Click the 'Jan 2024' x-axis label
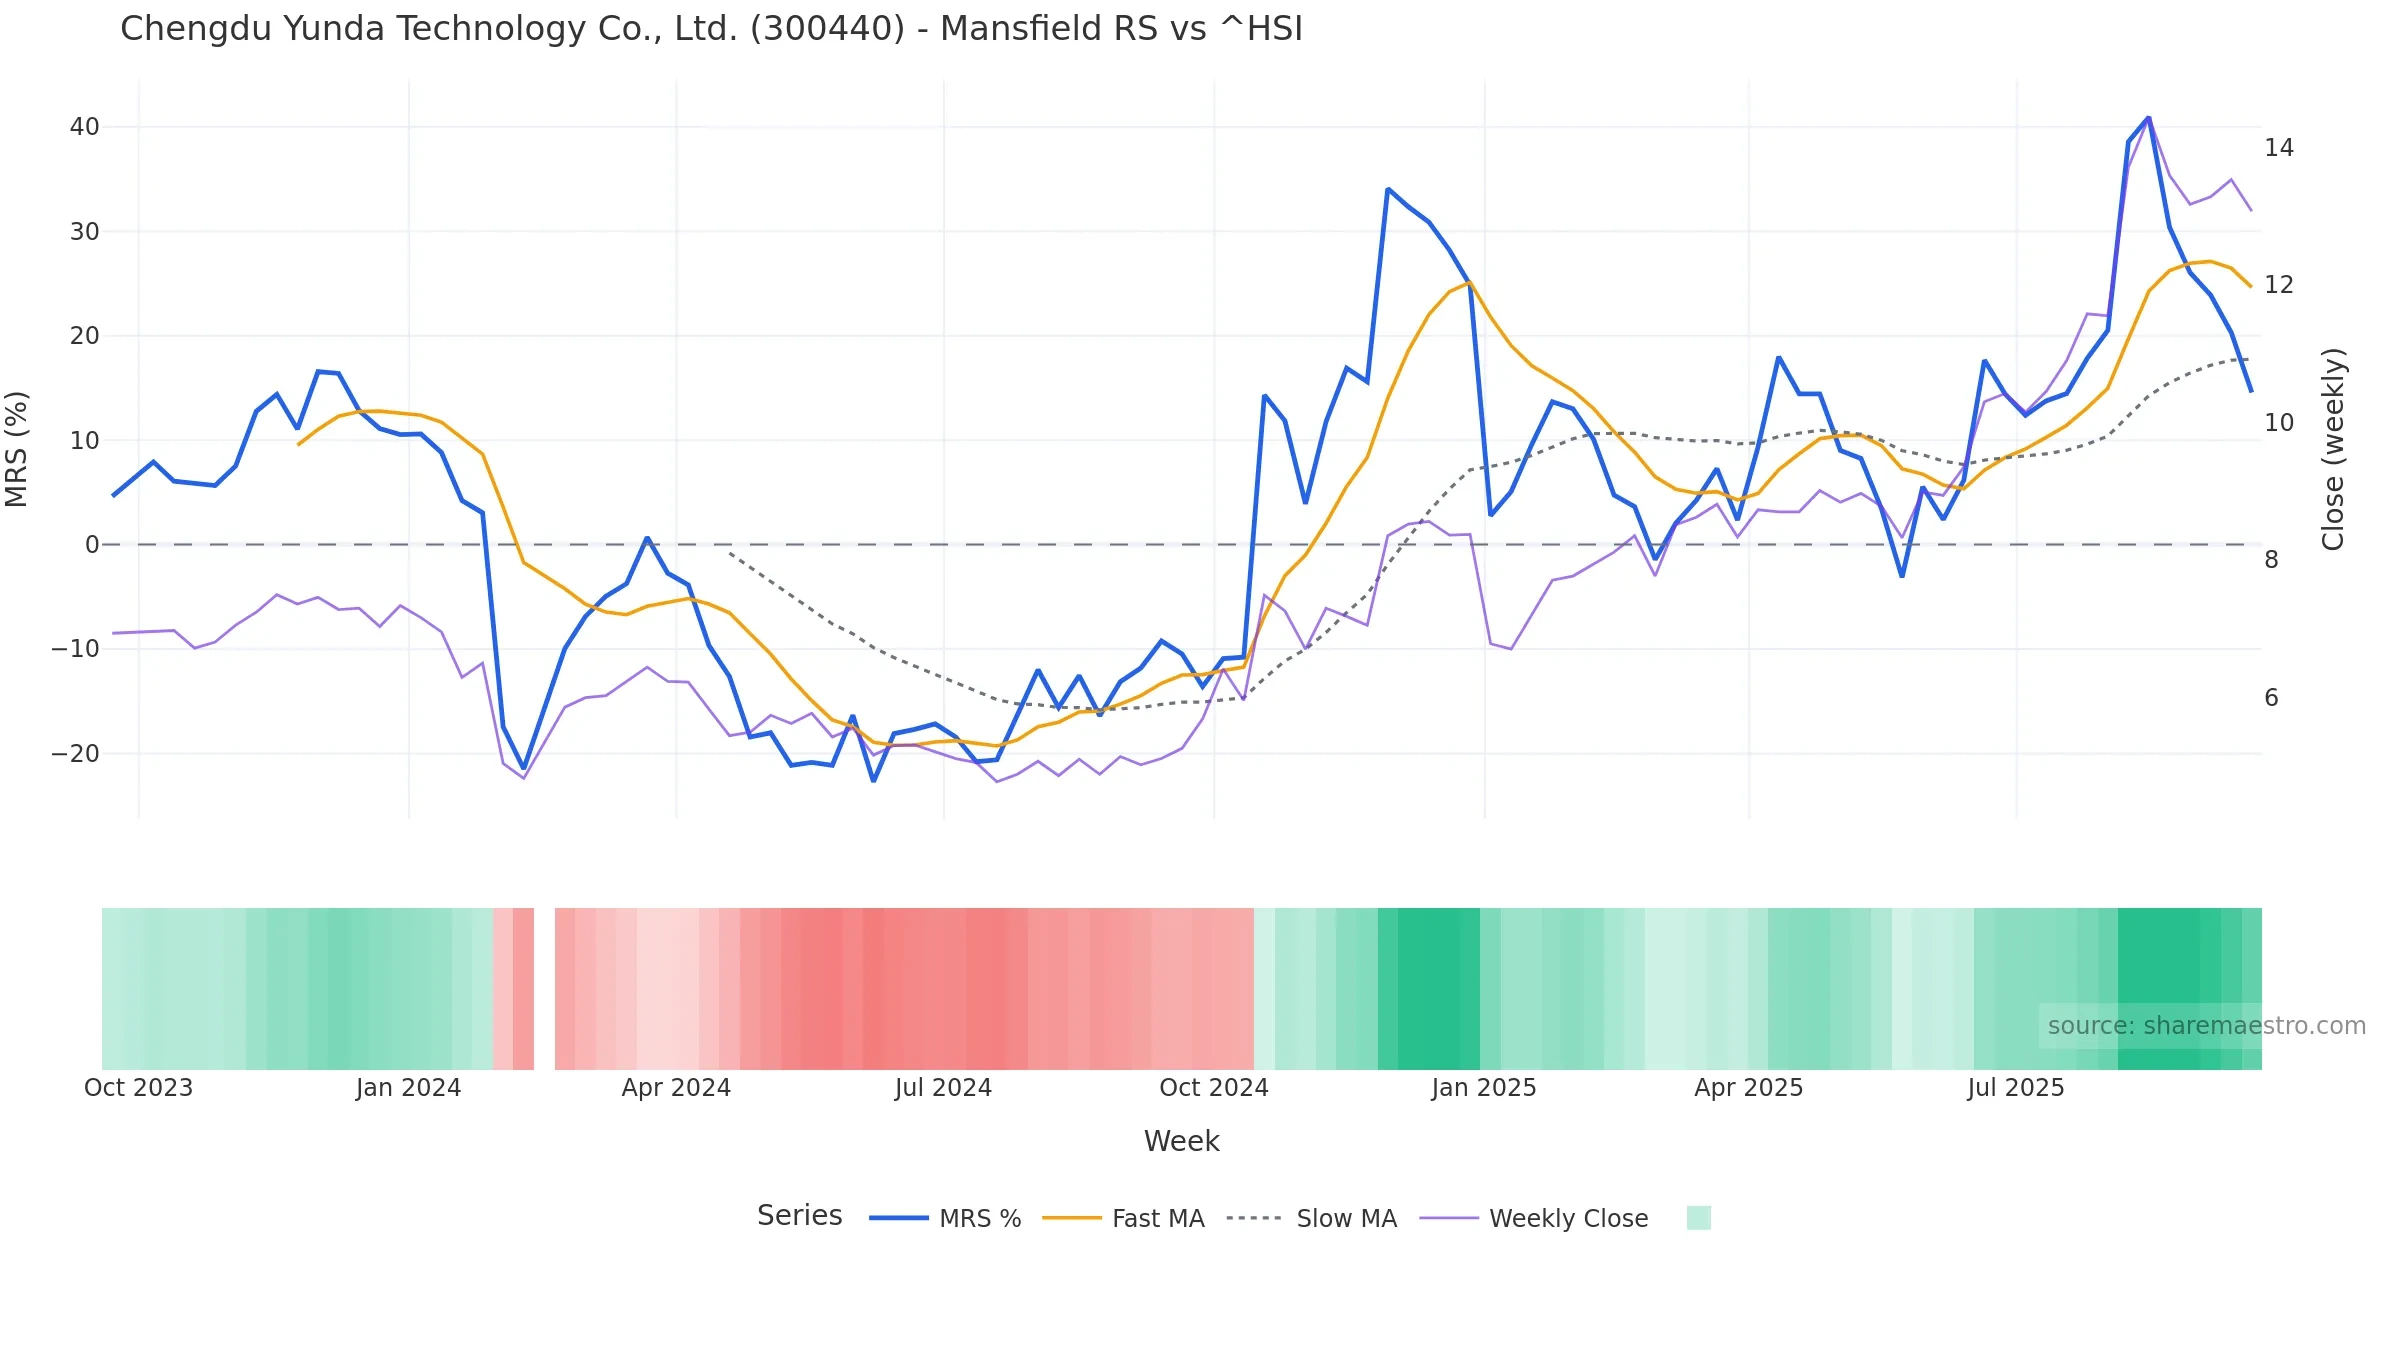Viewport: 2400px width, 1350px height. point(408,1088)
